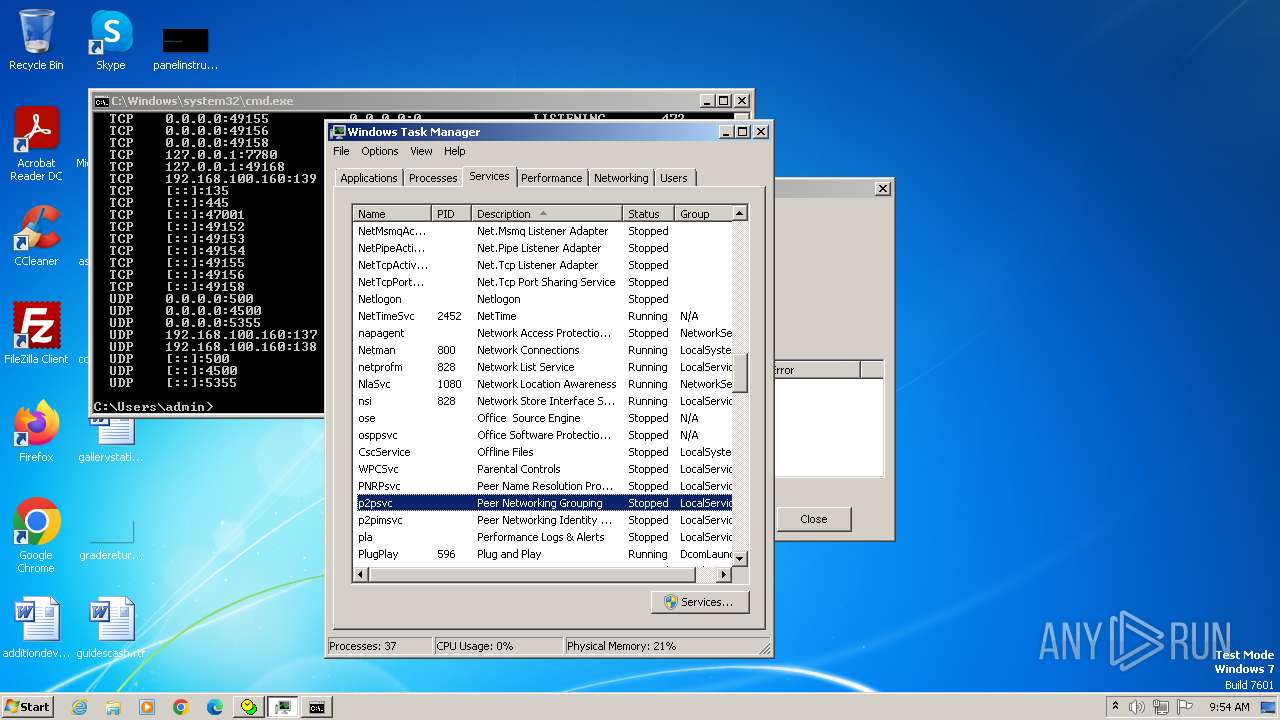Screen dimensions: 1280x720
Task: Open the Windows Media Player taskbar icon
Action: 147,707
